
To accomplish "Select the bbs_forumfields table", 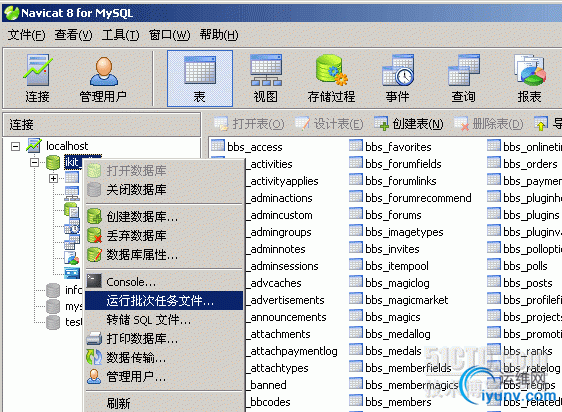I will (x=395, y=164).
